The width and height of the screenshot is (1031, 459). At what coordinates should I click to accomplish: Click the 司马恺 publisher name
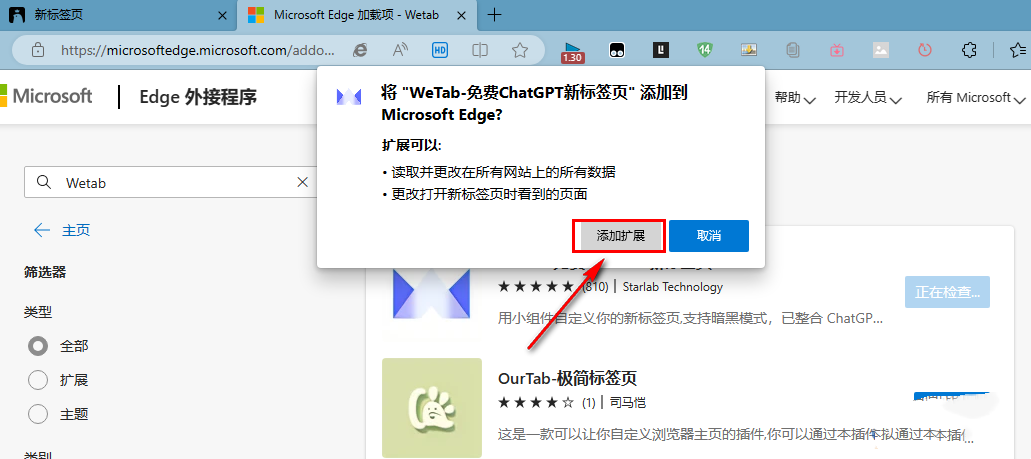[x=628, y=402]
